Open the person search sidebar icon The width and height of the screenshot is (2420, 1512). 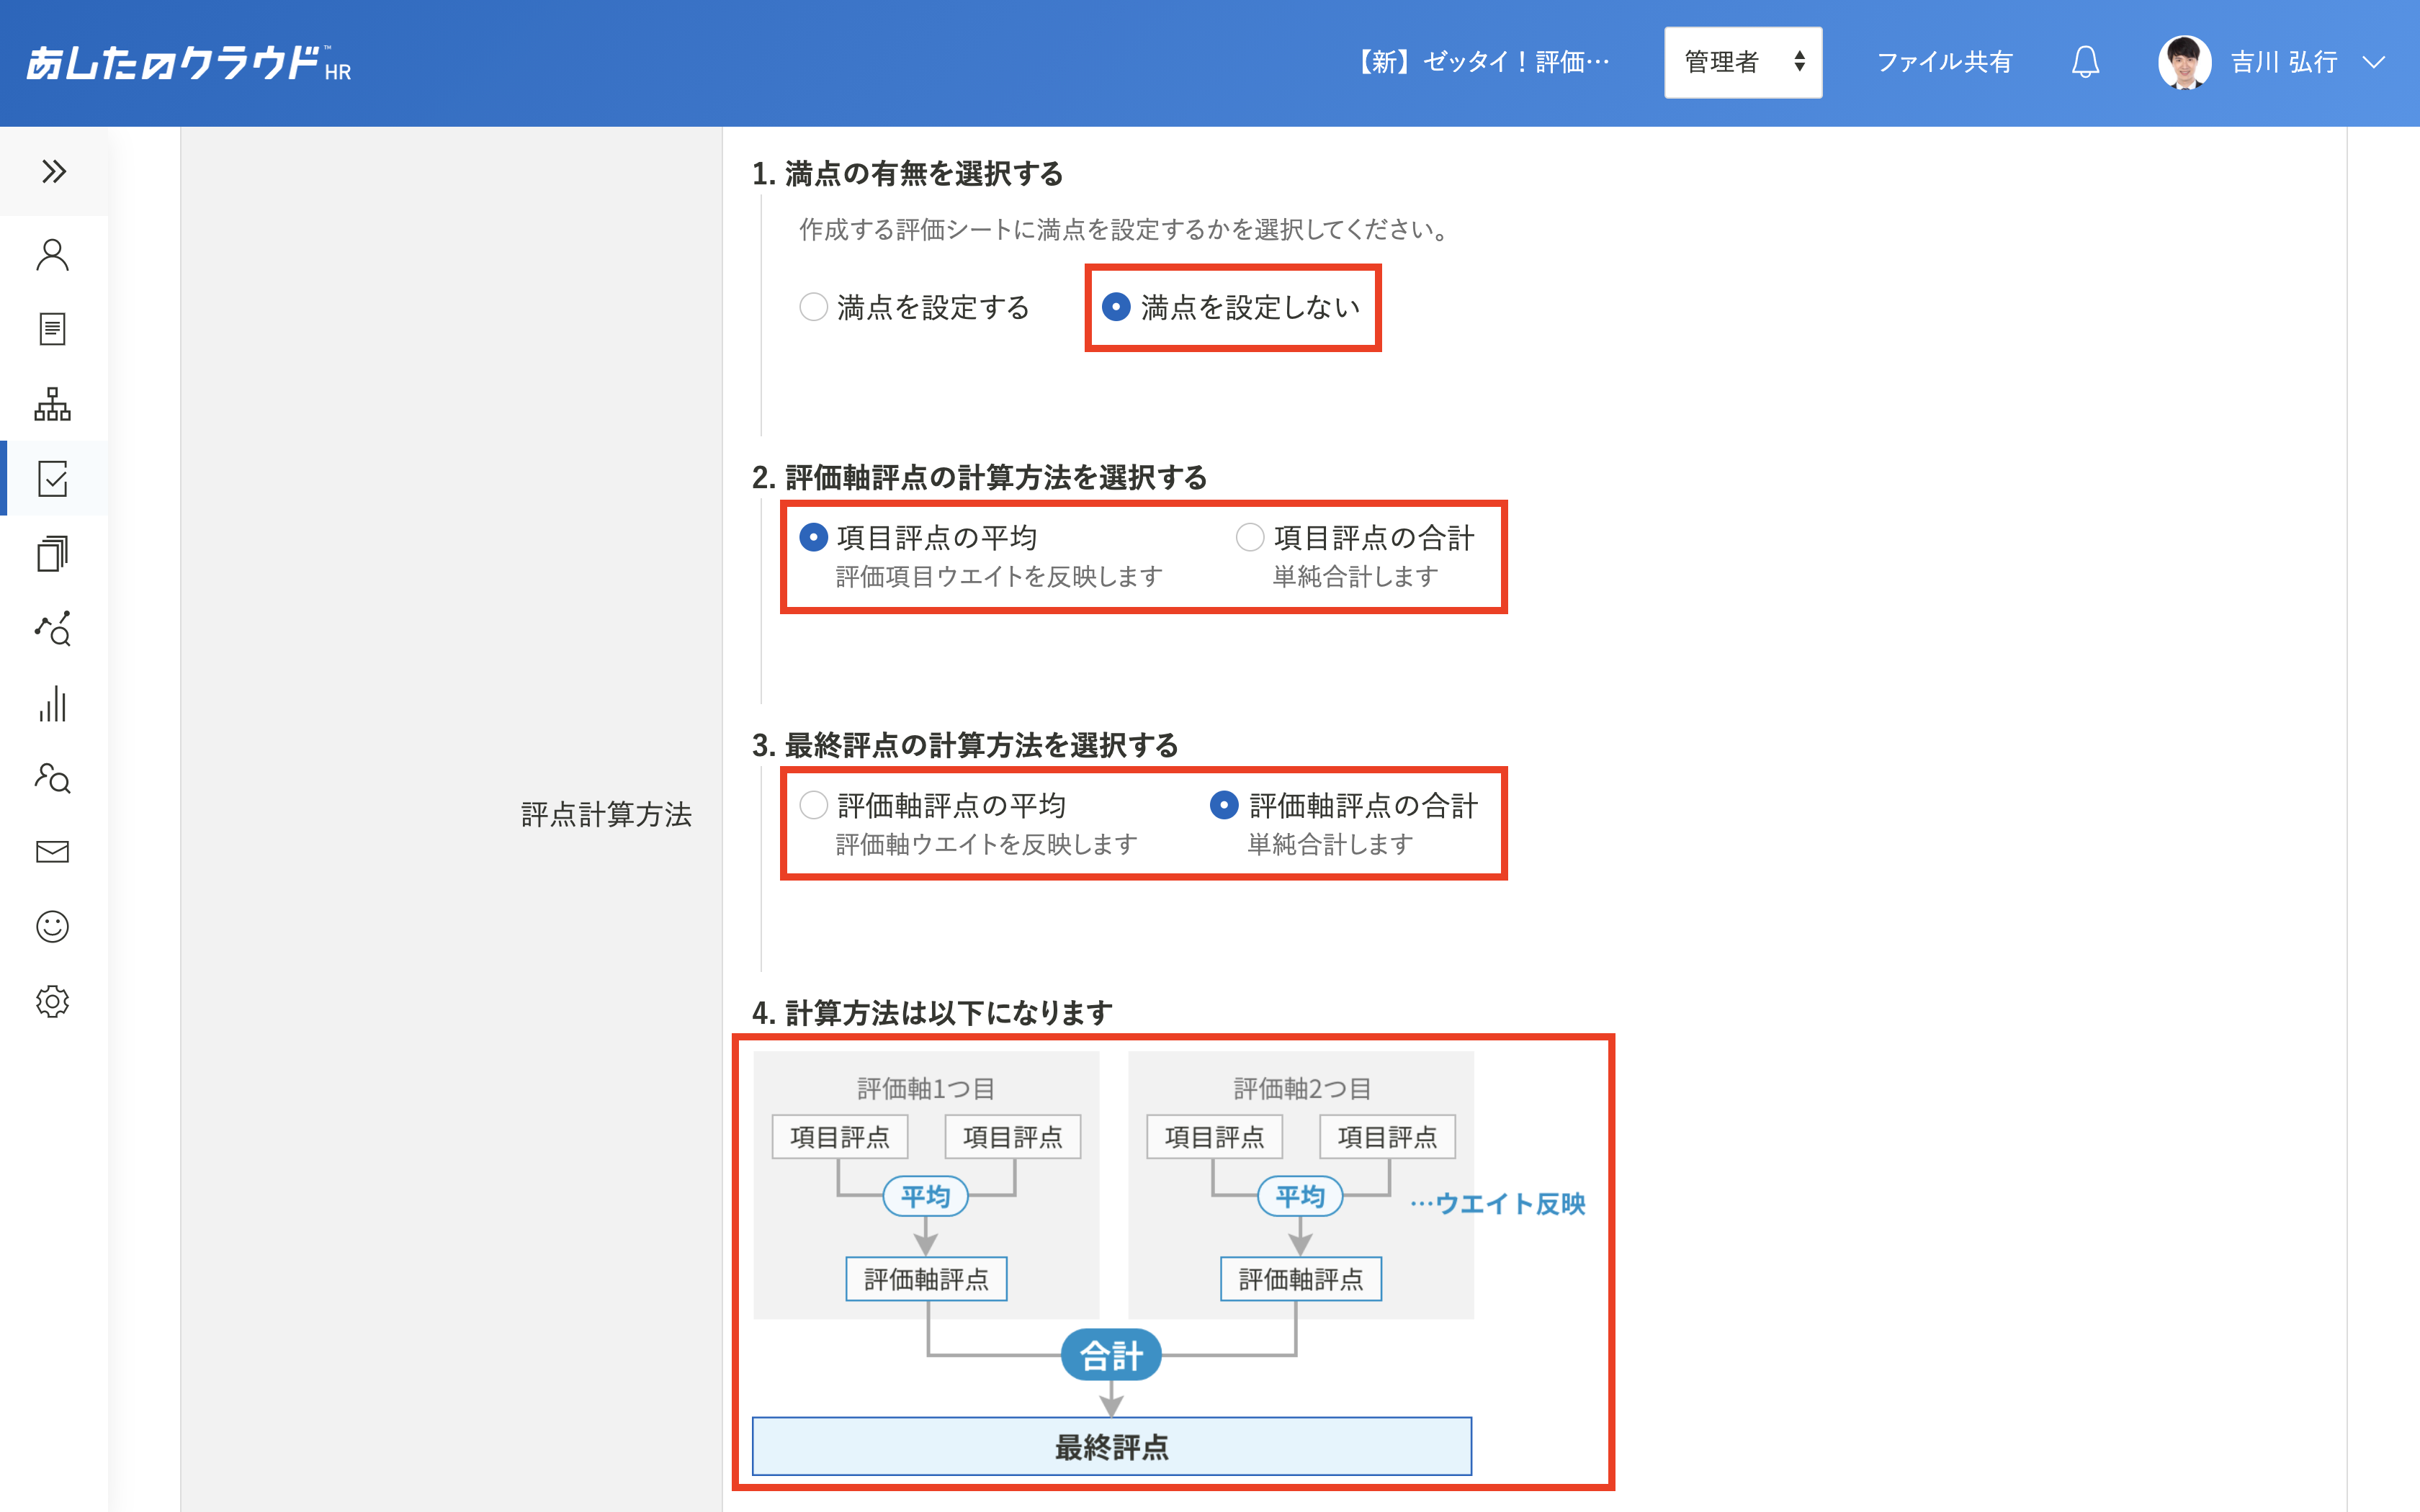tap(53, 777)
